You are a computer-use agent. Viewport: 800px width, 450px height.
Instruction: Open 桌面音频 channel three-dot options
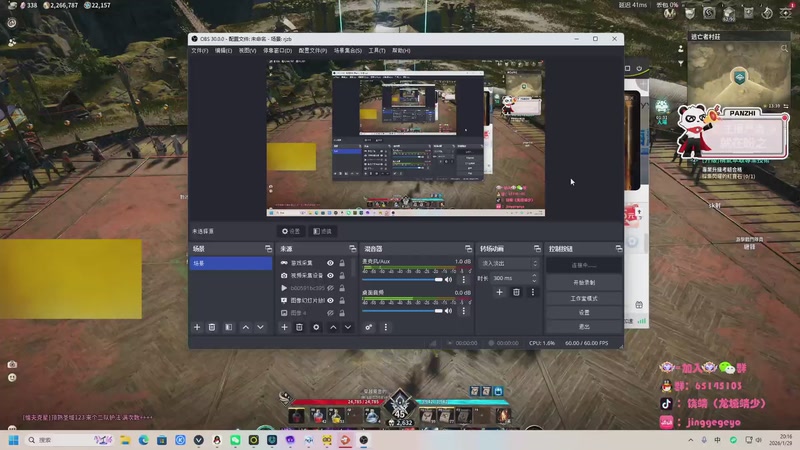click(x=463, y=311)
